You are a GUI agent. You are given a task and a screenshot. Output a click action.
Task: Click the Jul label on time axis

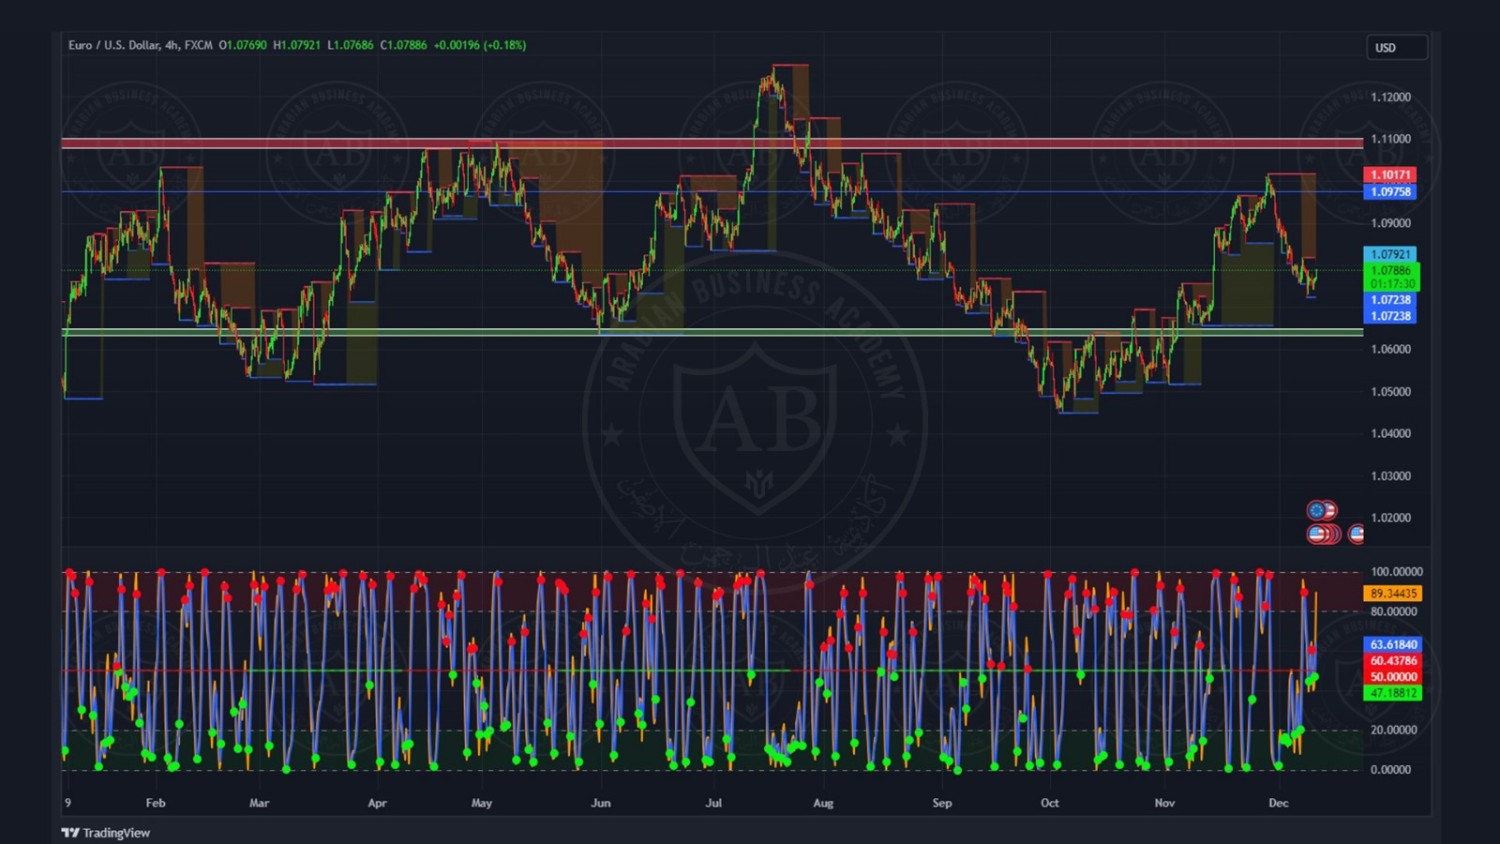713,803
